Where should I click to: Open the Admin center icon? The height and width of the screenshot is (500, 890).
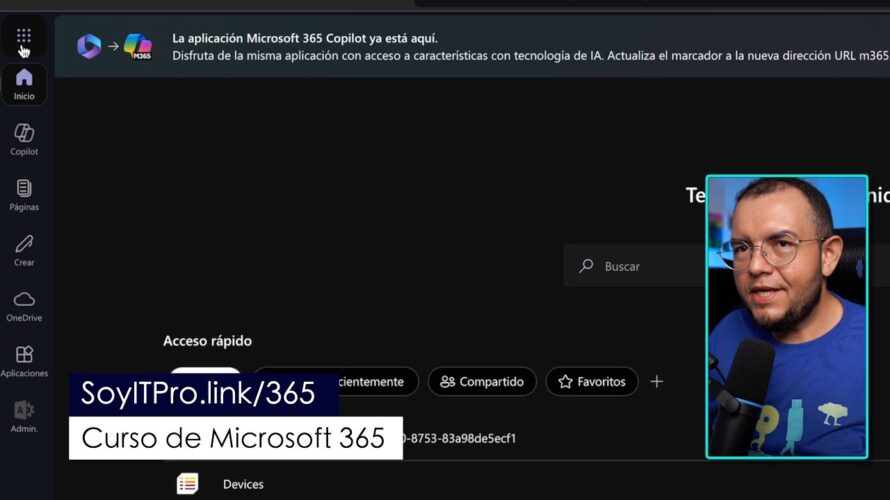pyautogui.click(x=24, y=416)
